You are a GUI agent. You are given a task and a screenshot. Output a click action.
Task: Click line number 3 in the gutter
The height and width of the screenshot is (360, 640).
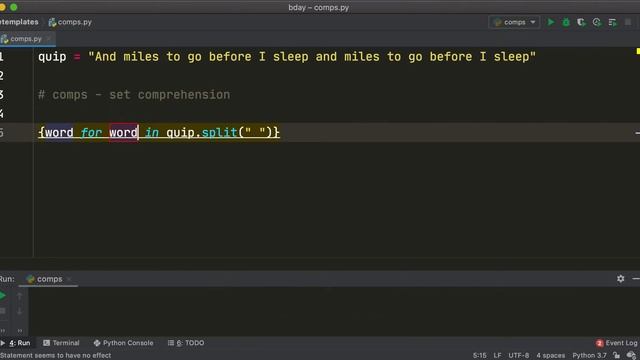(x=2, y=95)
